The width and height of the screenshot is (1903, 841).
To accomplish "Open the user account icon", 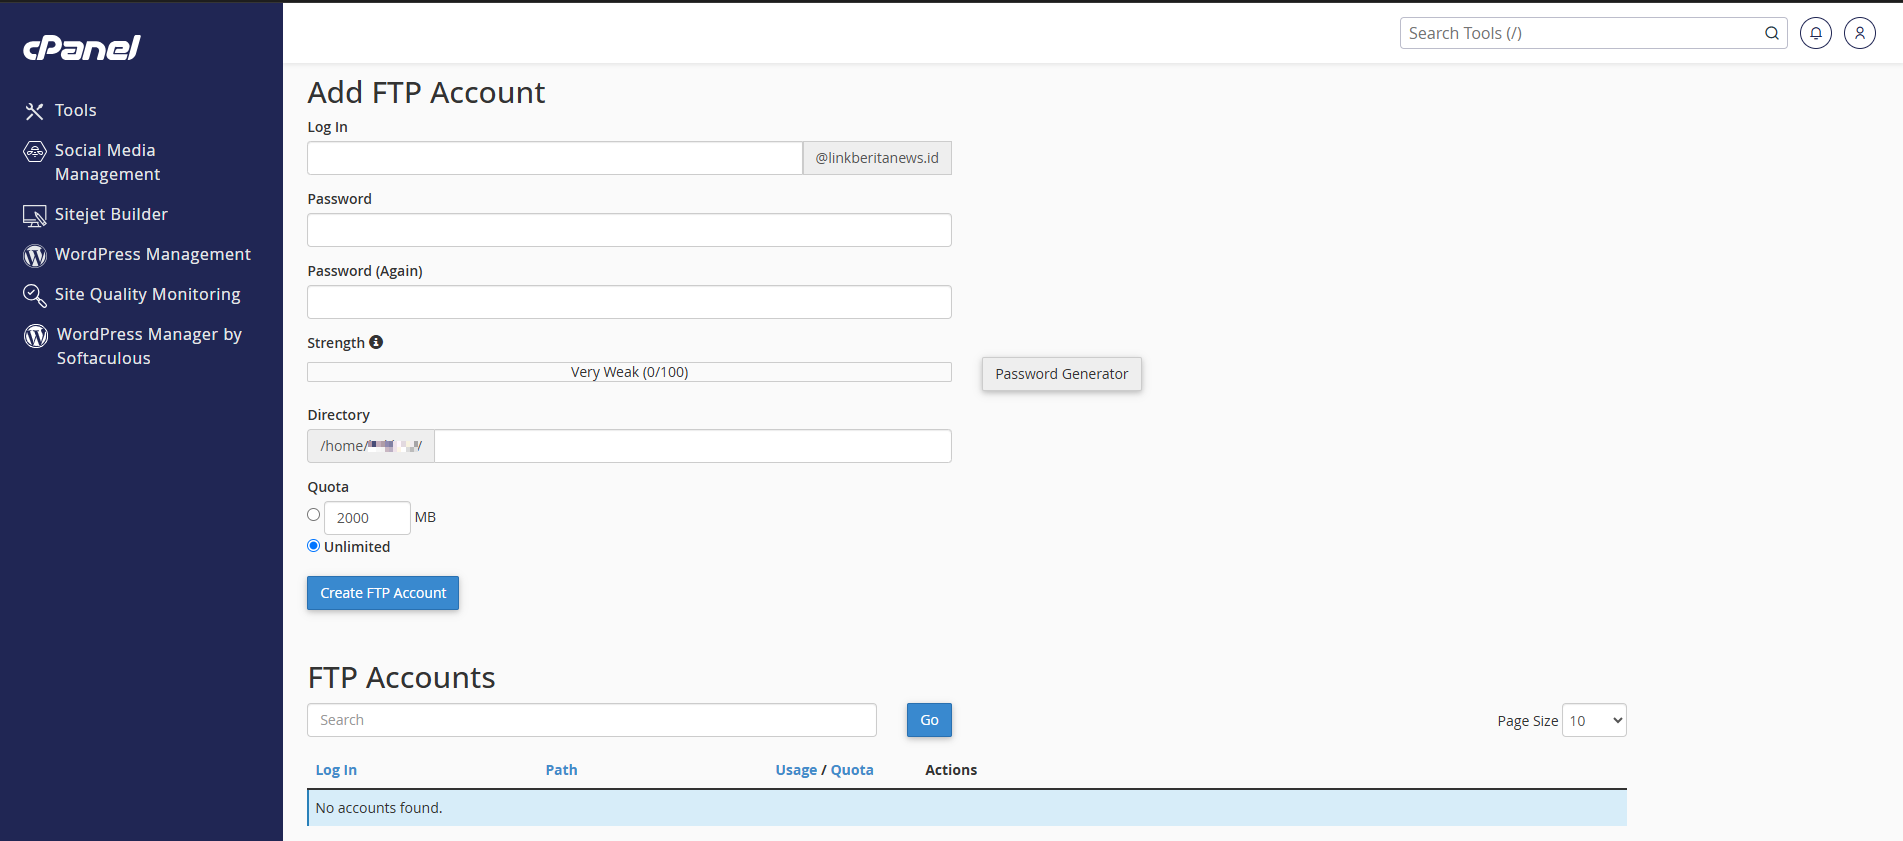I will (1860, 33).
